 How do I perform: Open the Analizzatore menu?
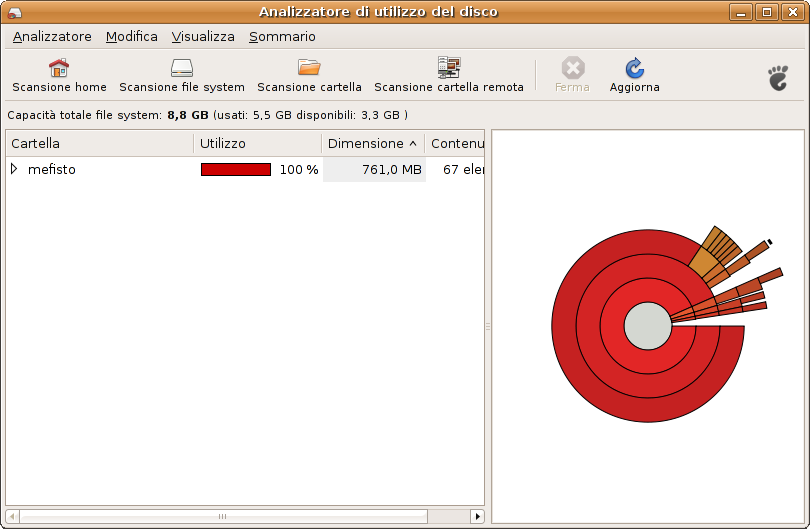point(52,37)
